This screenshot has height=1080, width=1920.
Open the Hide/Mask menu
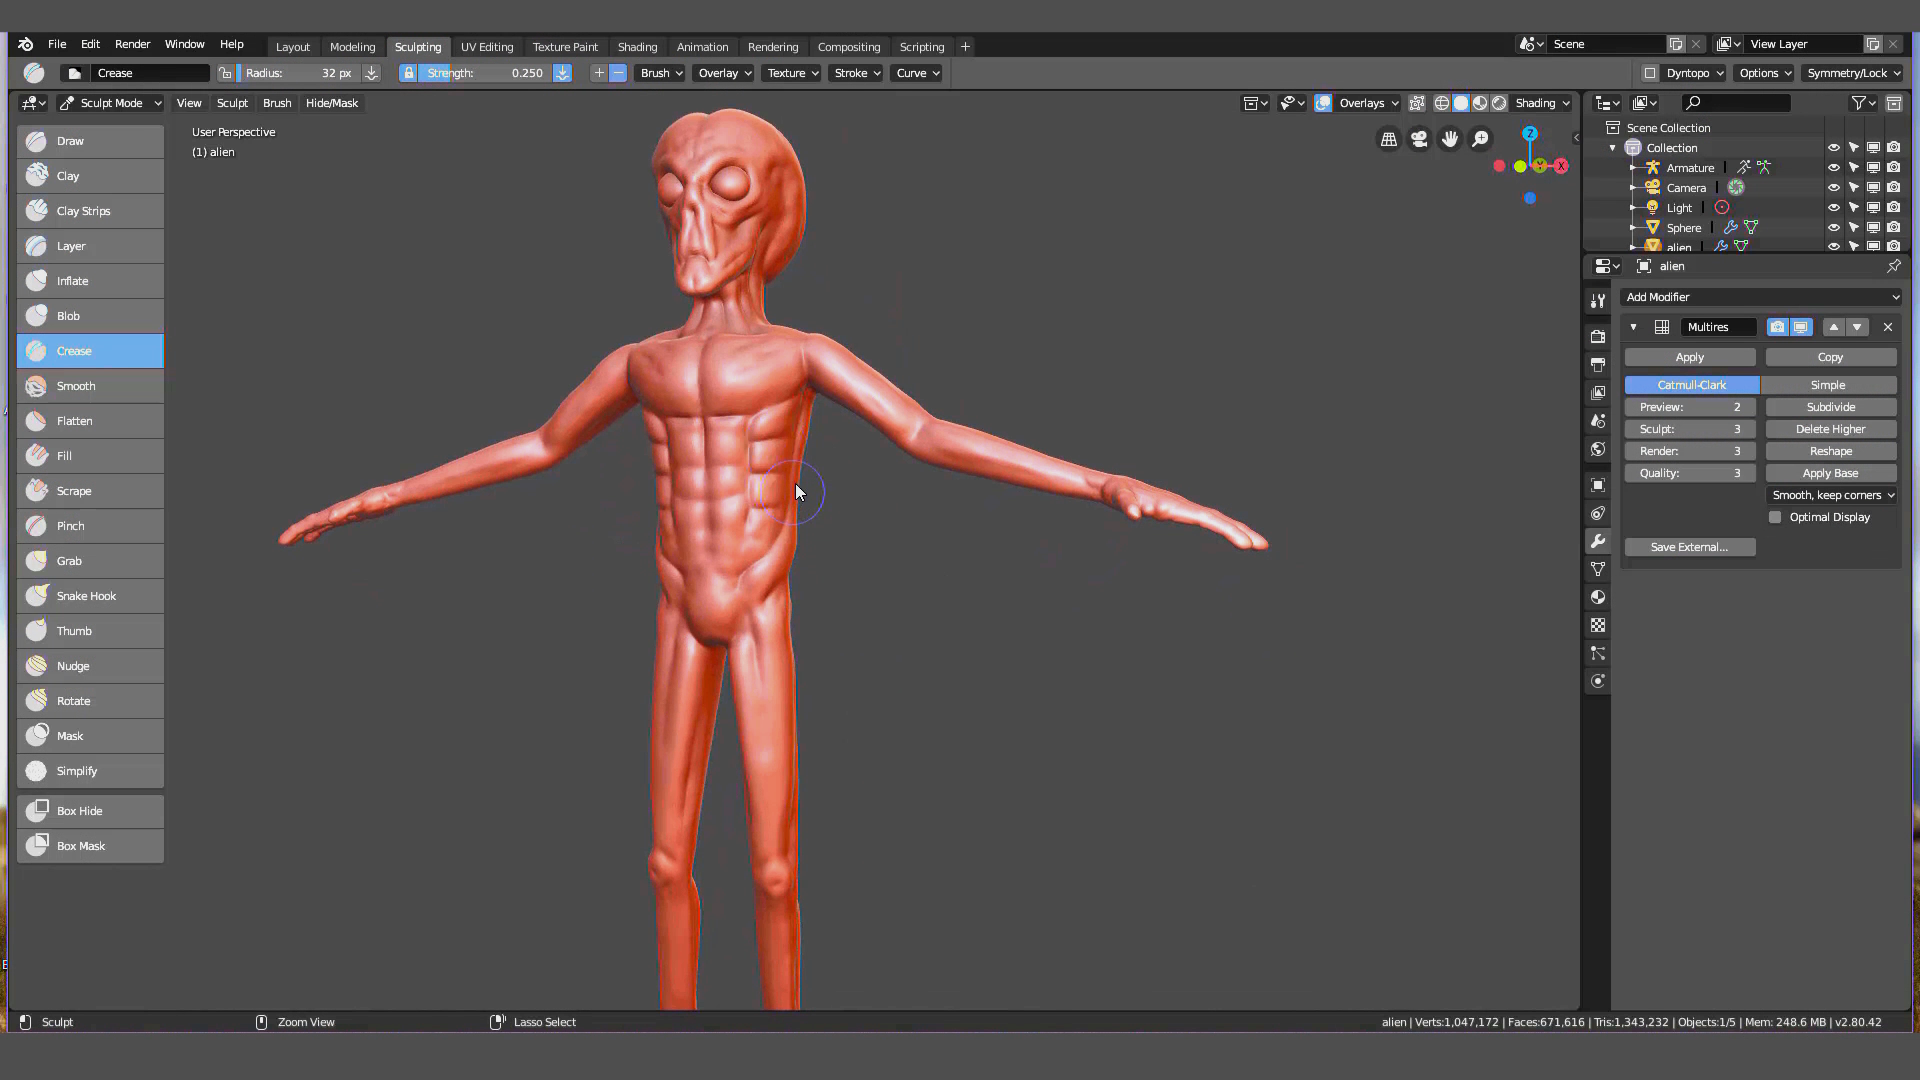[331, 103]
